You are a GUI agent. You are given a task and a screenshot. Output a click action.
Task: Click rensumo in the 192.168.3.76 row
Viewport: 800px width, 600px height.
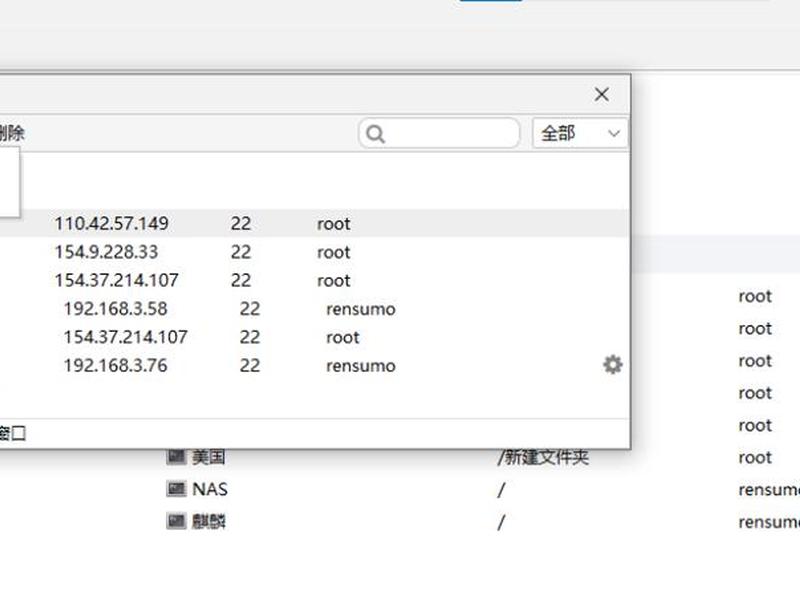pos(361,366)
